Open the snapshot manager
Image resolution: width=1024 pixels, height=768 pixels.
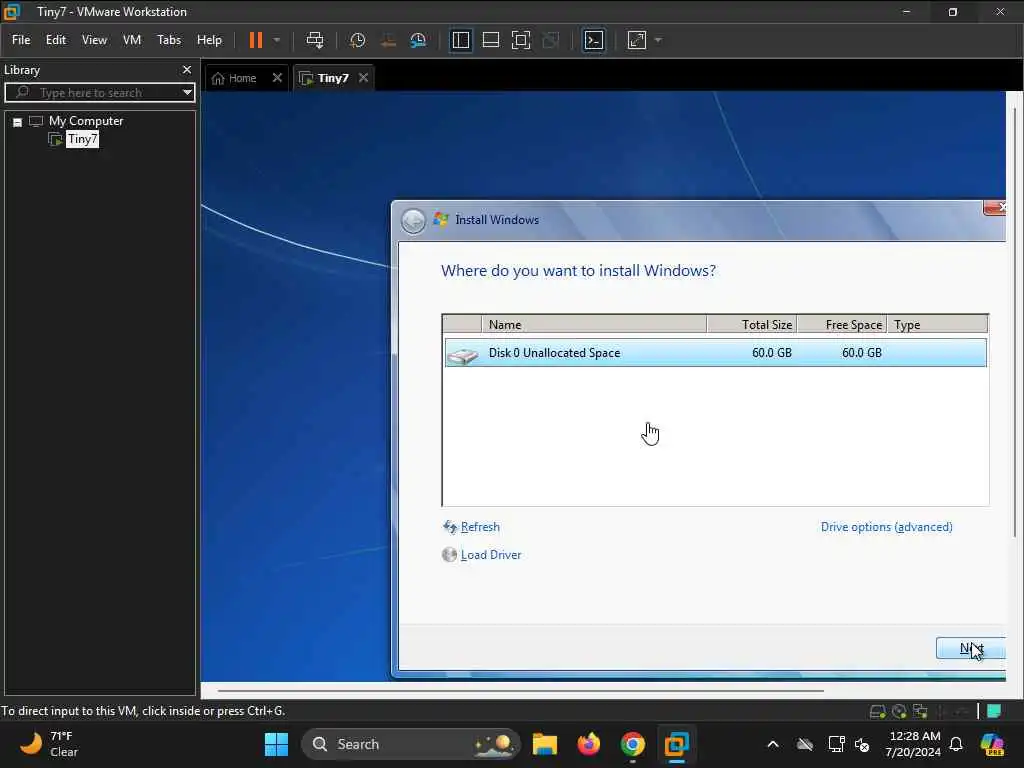418,40
